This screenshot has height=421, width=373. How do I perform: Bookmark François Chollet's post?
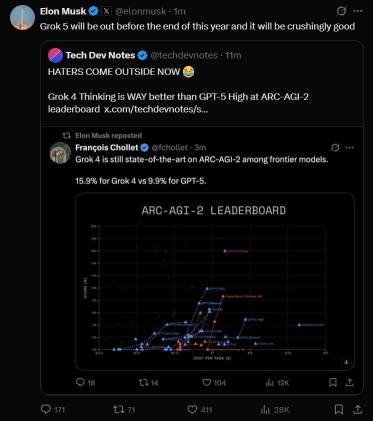click(333, 382)
